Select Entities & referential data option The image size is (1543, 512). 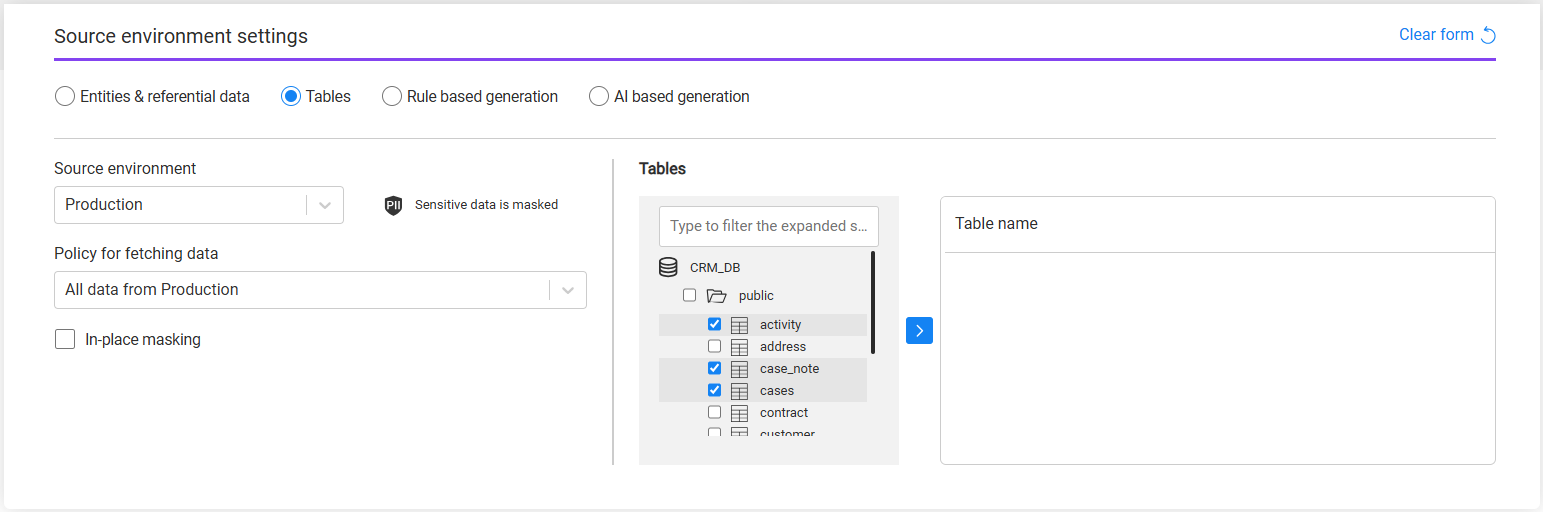click(x=65, y=97)
